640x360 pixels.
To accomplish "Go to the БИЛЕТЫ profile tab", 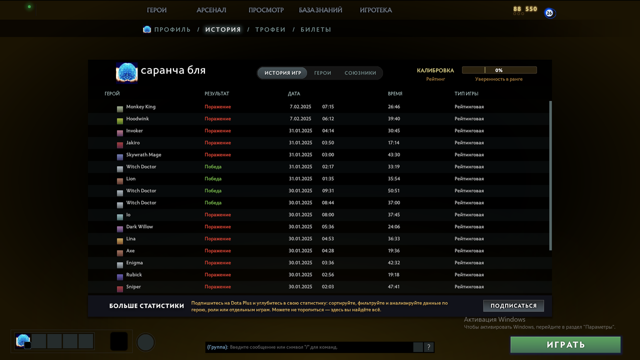I will pos(316,29).
